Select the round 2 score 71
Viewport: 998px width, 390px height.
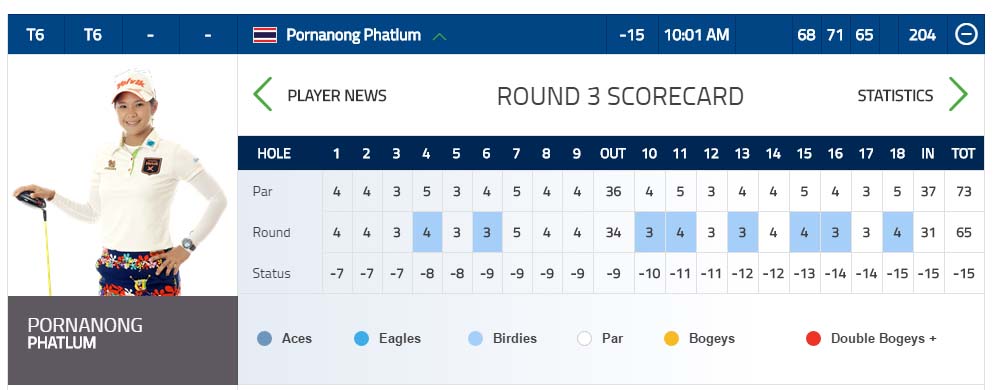point(835,35)
